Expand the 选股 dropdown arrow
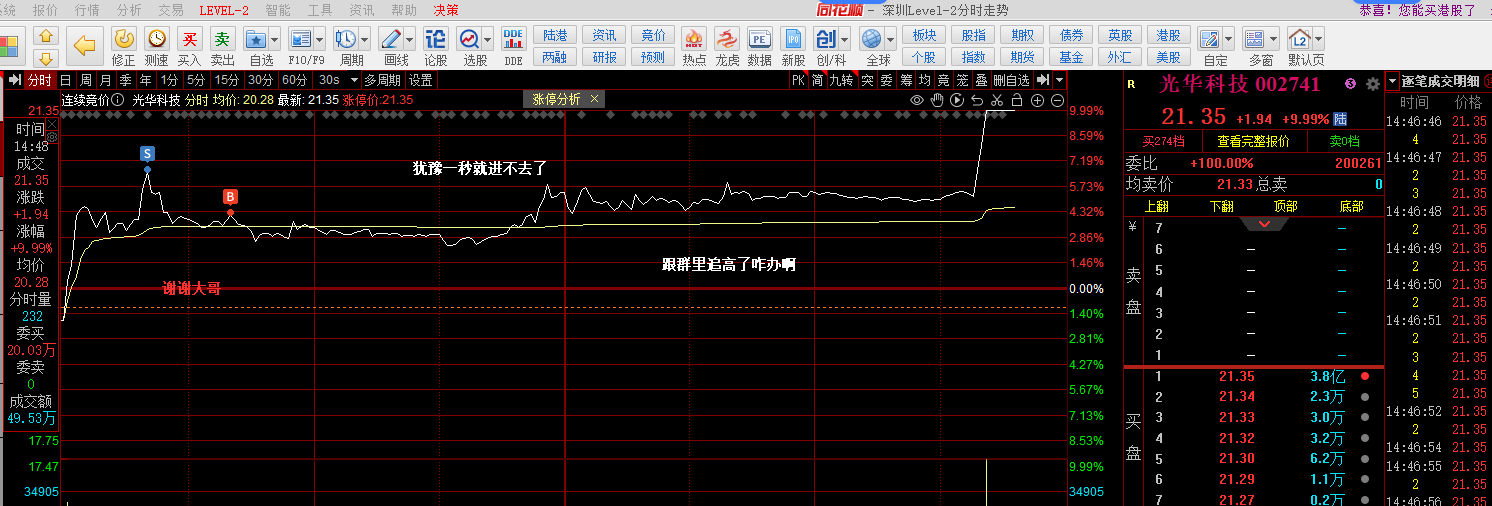The height and width of the screenshot is (506, 1492). [x=488, y=39]
